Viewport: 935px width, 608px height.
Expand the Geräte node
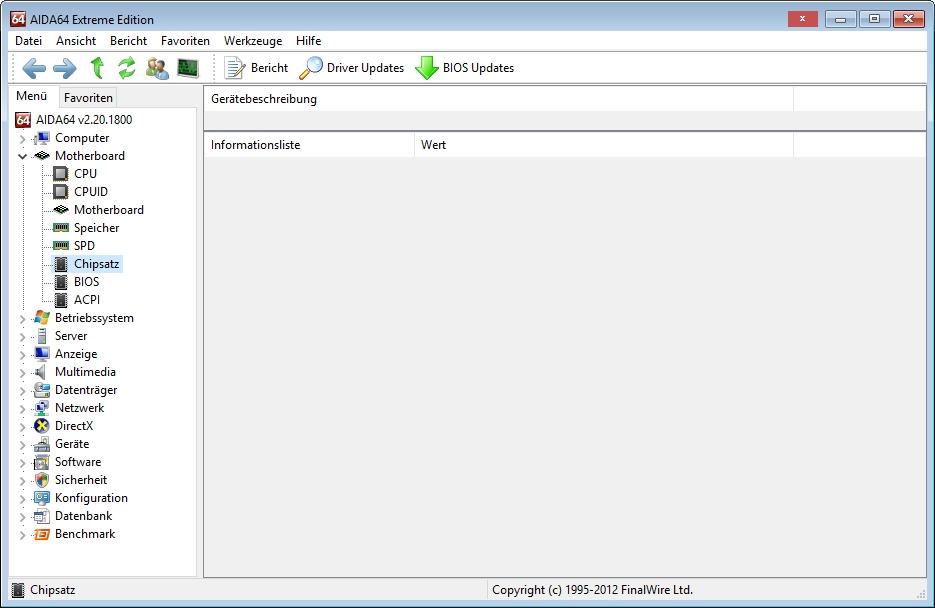(x=22, y=445)
